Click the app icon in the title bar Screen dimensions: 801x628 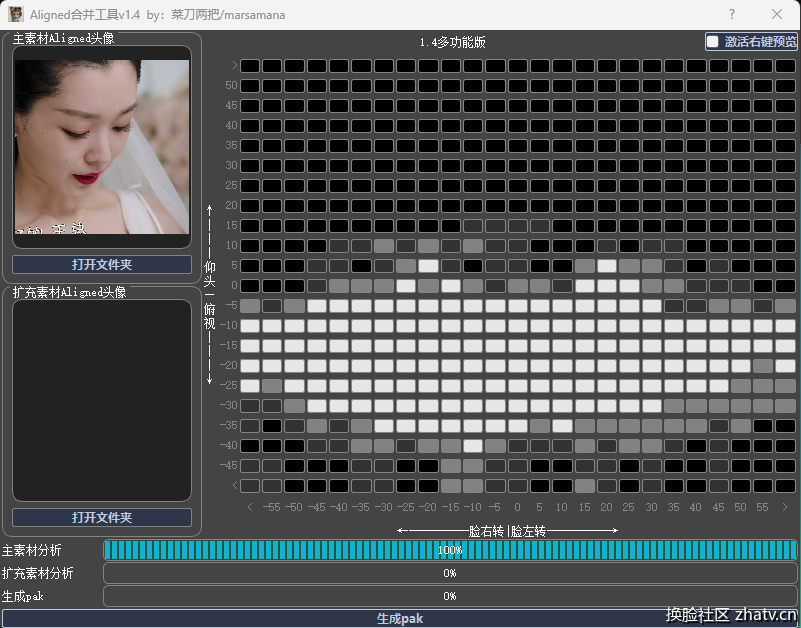[15, 14]
